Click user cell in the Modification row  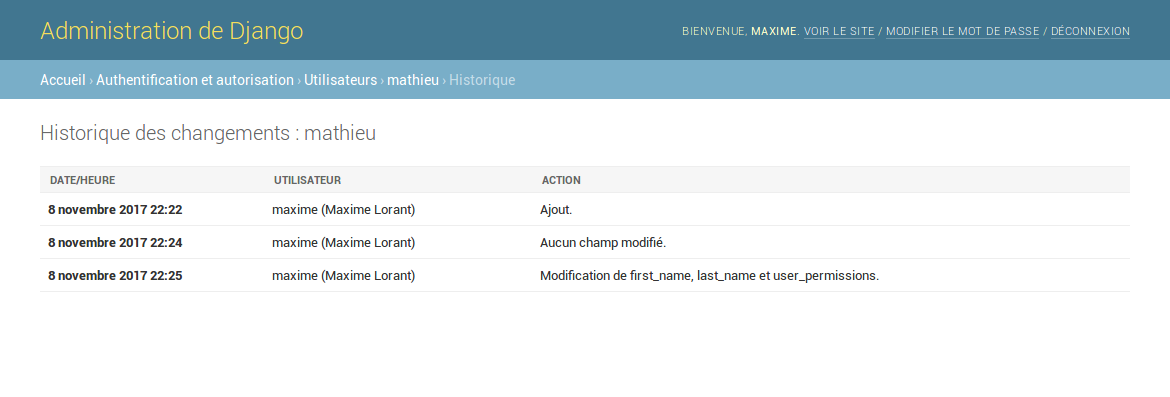[x=343, y=275]
